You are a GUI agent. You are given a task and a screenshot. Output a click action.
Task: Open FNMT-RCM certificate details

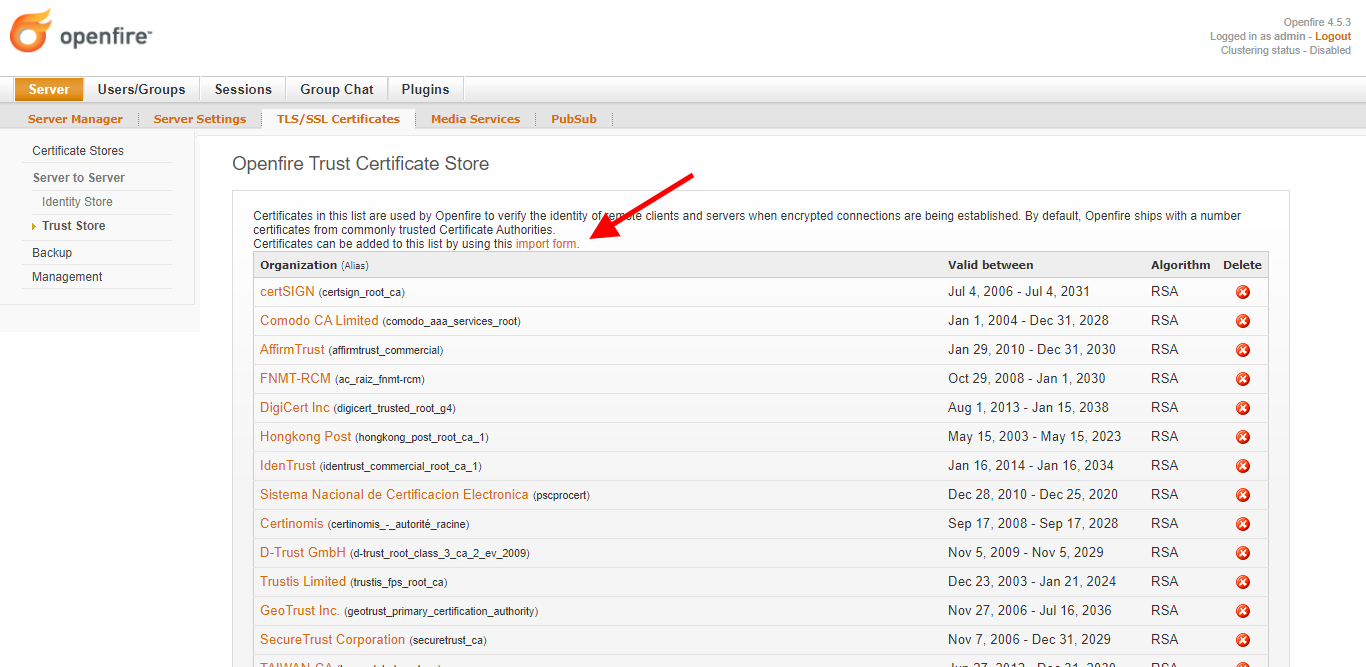(x=295, y=379)
